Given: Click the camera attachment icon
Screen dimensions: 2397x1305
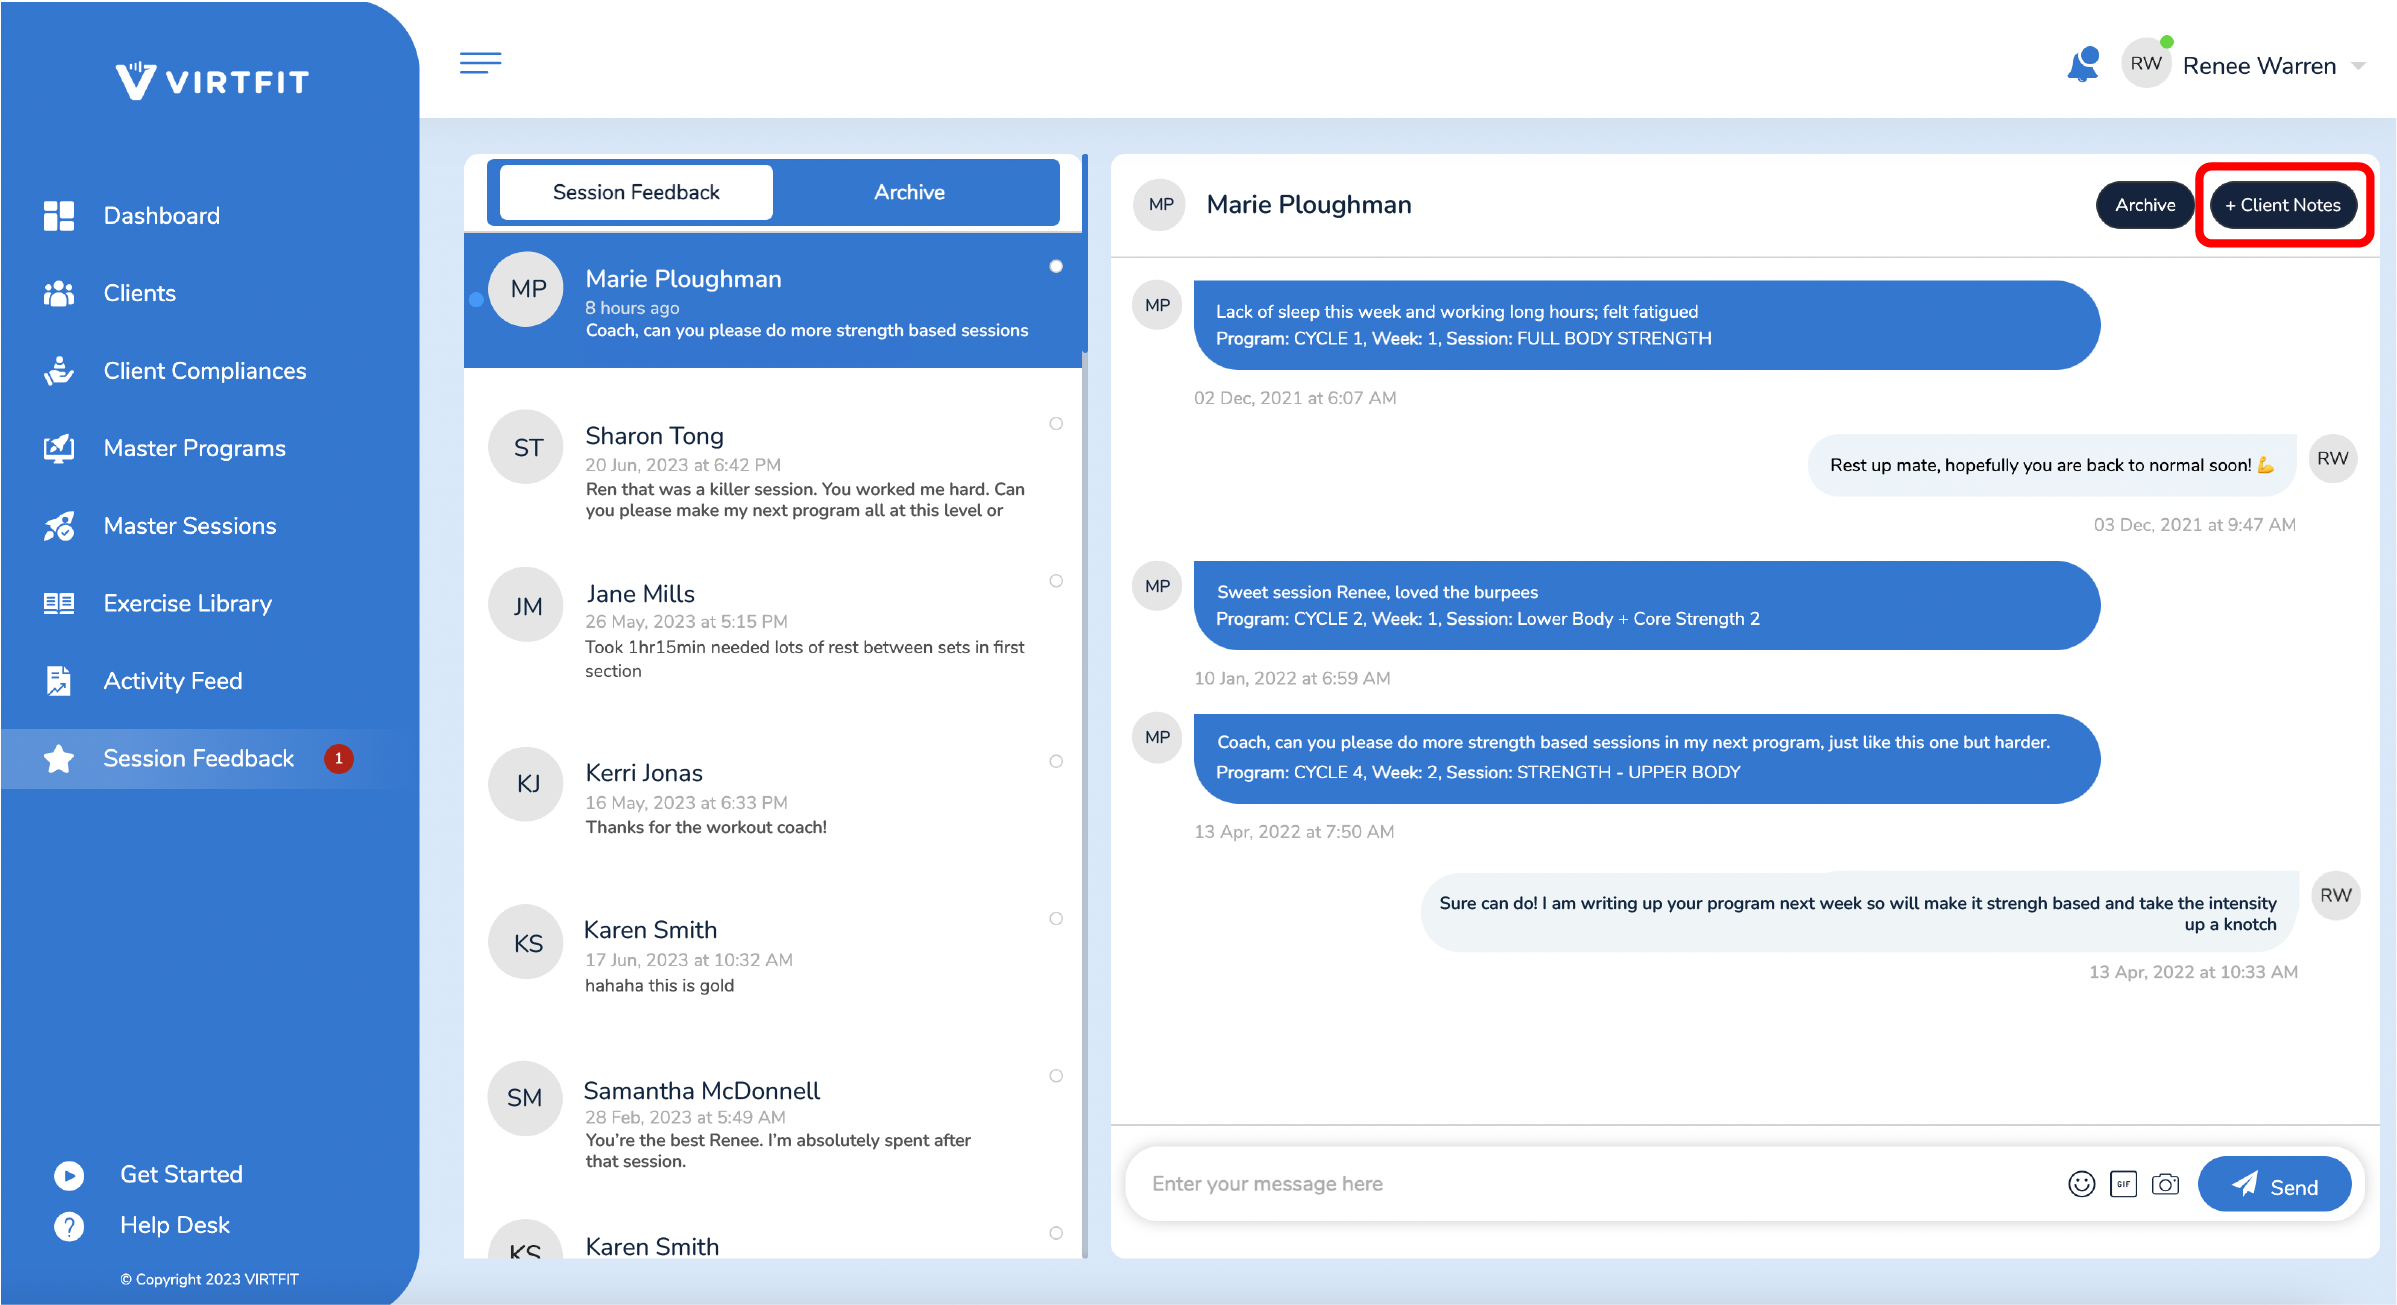Looking at the screenshot, I should pyautogui.click(x=2165, y=1184).
